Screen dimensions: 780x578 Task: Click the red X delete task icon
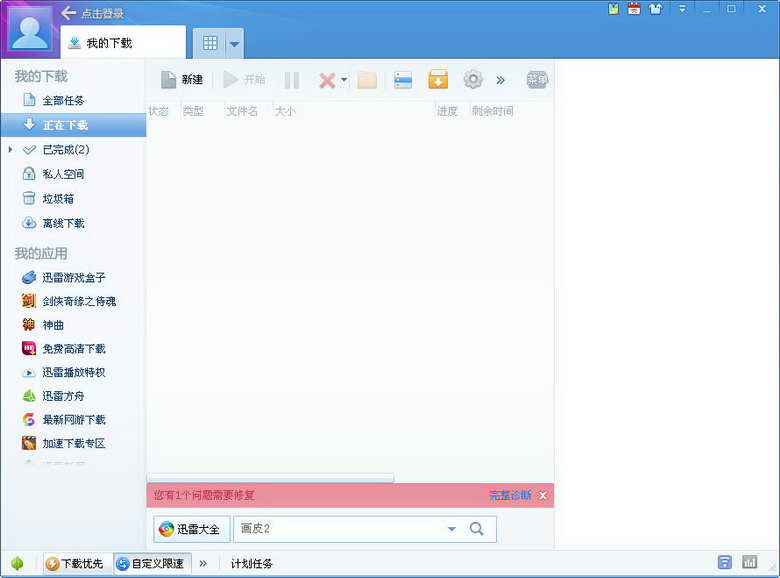(326, 80)
